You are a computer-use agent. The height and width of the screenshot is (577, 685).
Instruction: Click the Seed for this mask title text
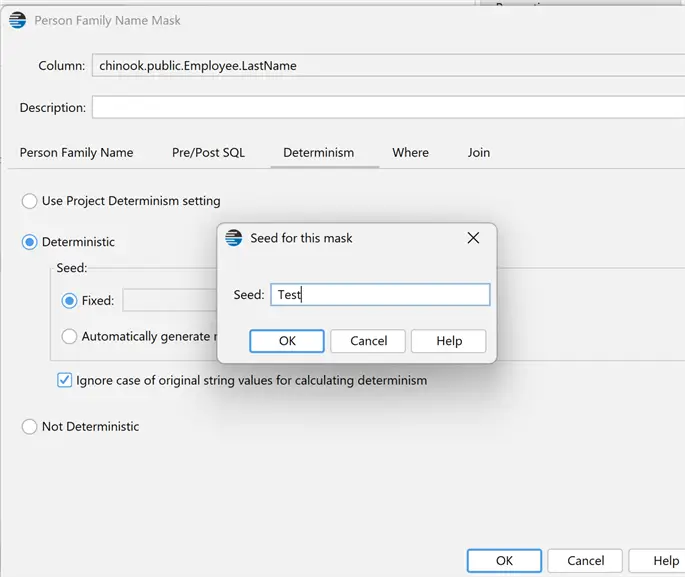point(301,238)
